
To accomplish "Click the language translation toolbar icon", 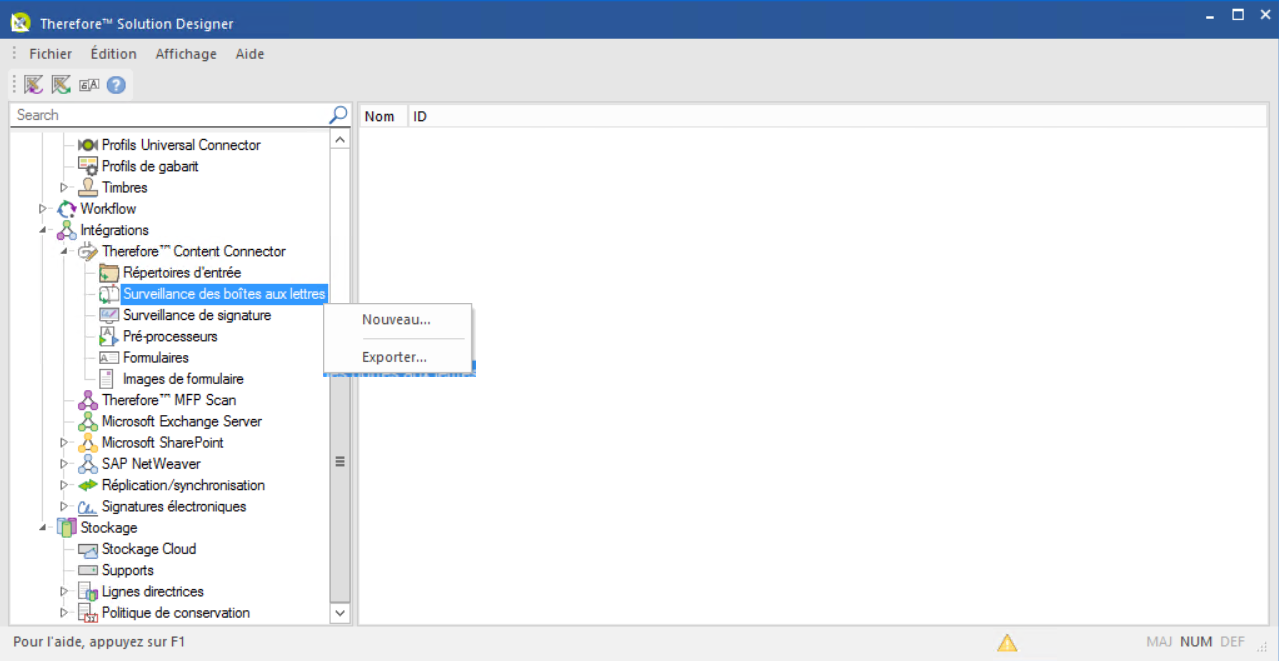I will click(89, 85).
